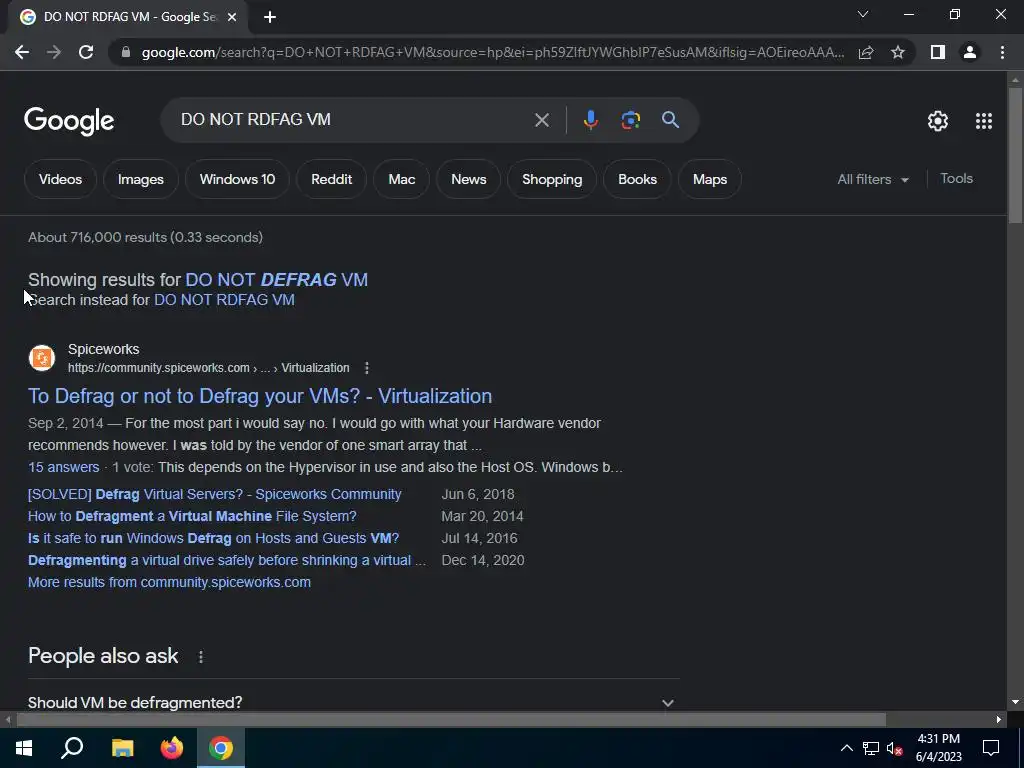
Task: Open search Tools
Action: click(956, 178)
